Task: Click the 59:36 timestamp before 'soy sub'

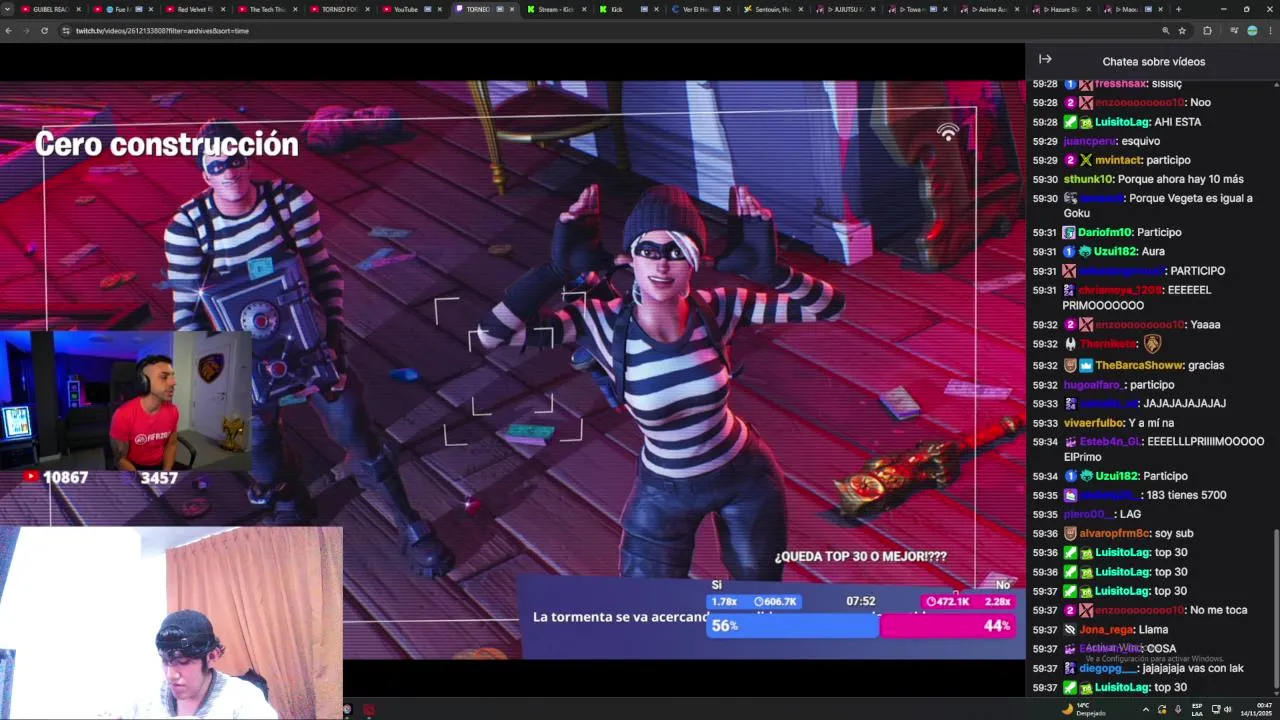Action: tap(1045, 534)
